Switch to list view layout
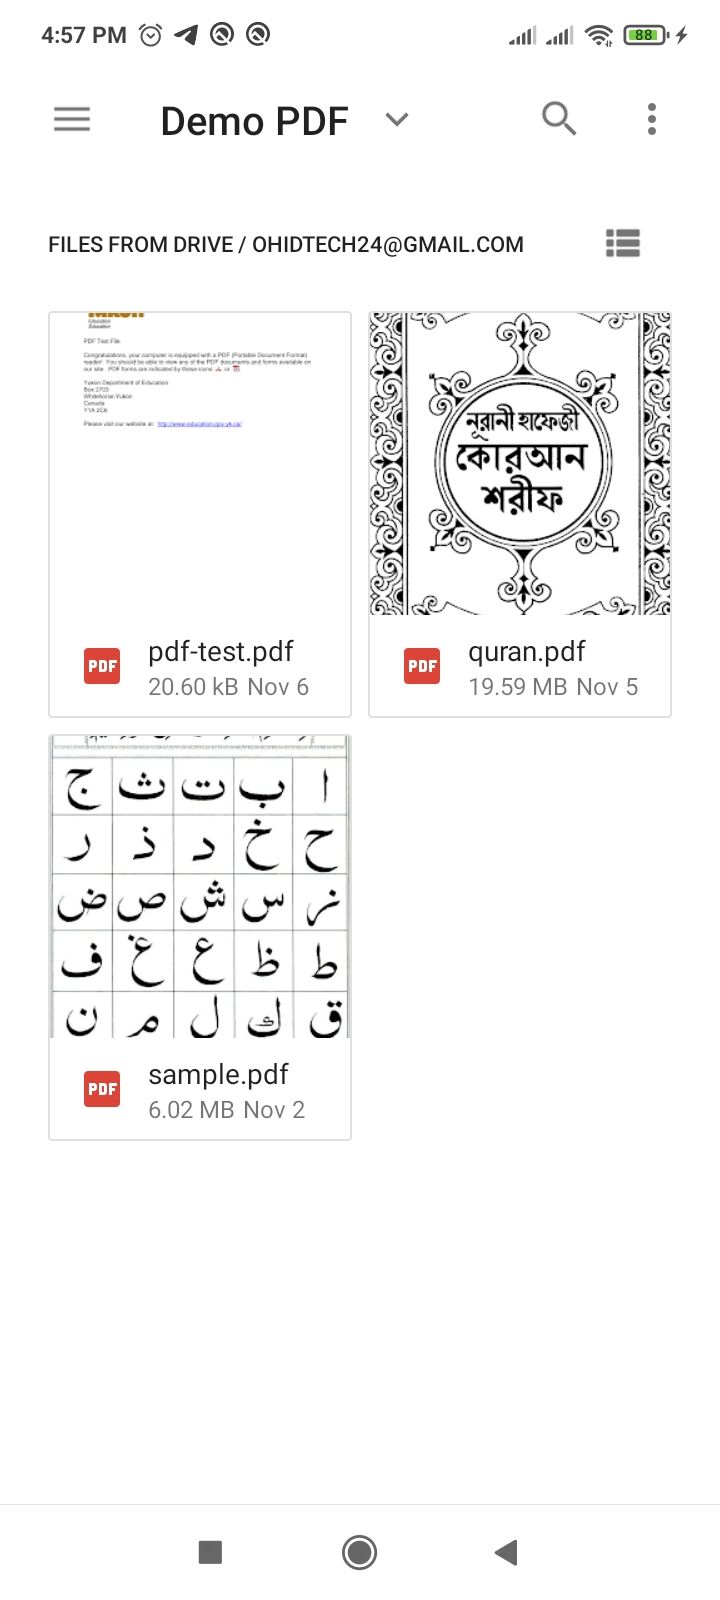 [622, 243]
